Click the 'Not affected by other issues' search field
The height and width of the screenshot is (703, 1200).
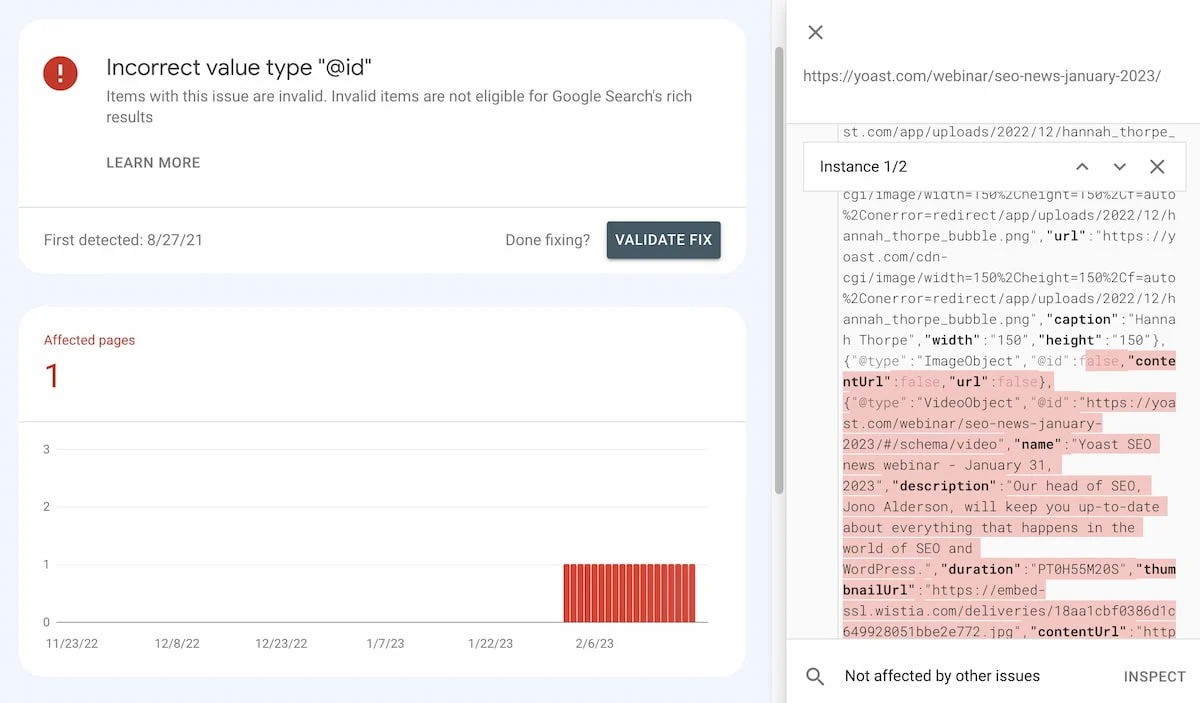pyautogui.click(x=941, y=676)
